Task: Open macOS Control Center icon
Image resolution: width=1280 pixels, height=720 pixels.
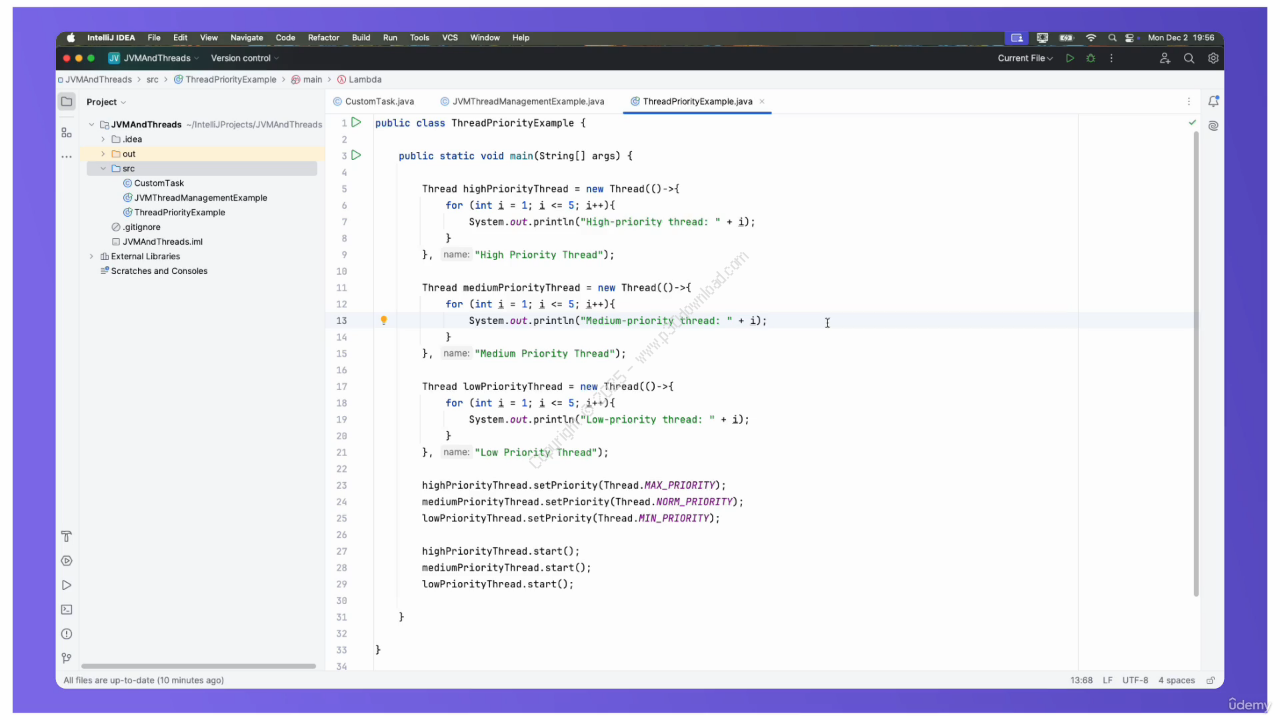Action: (1130, 38)
